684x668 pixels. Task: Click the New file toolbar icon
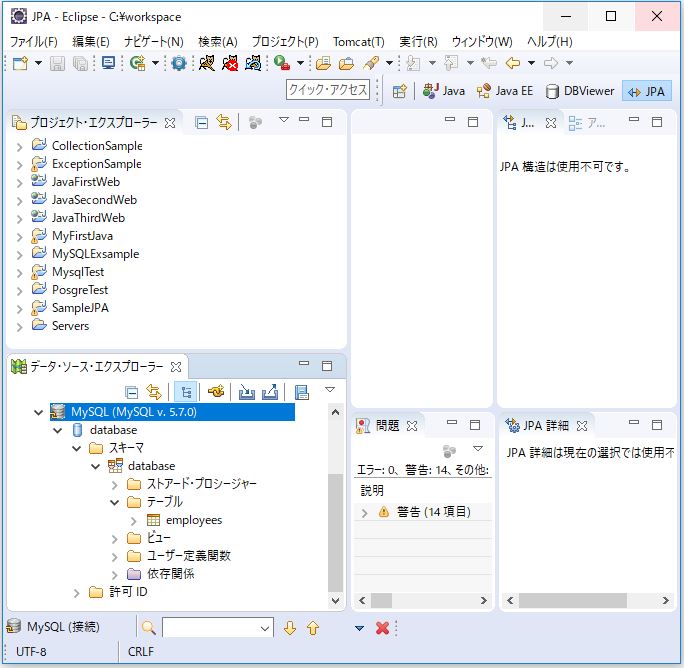point(19,63)
